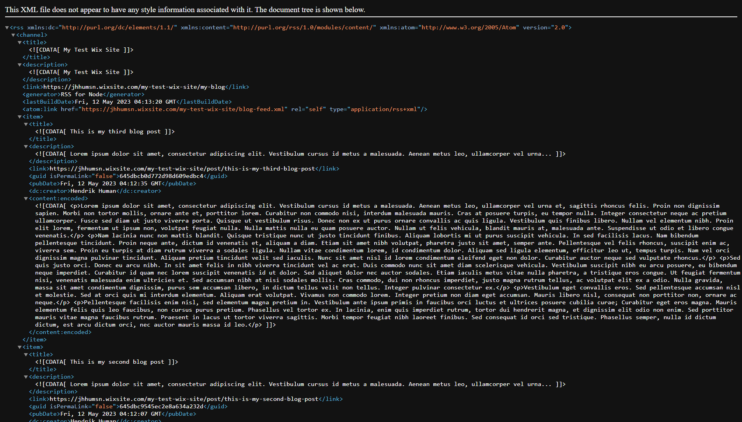Collapse the channel's title node

(17, 42)
